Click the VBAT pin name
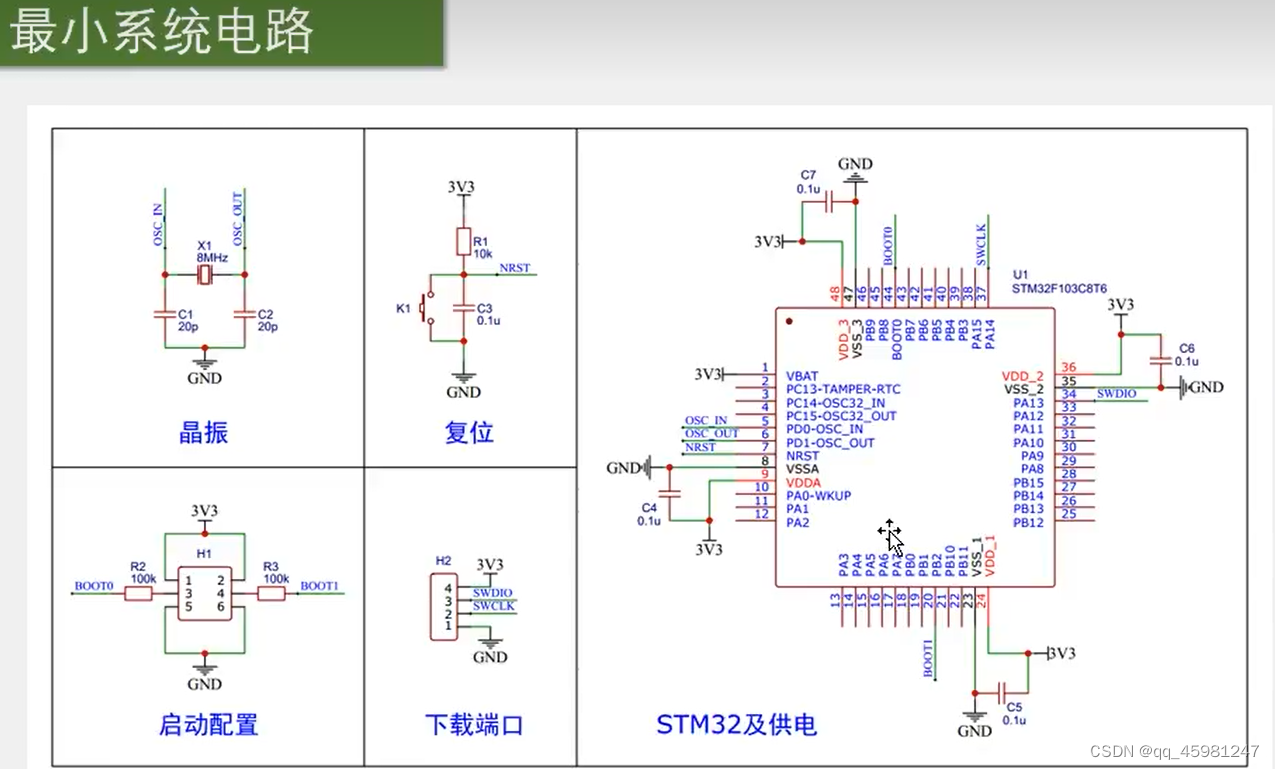1275x769 pixels. (802, 376)
